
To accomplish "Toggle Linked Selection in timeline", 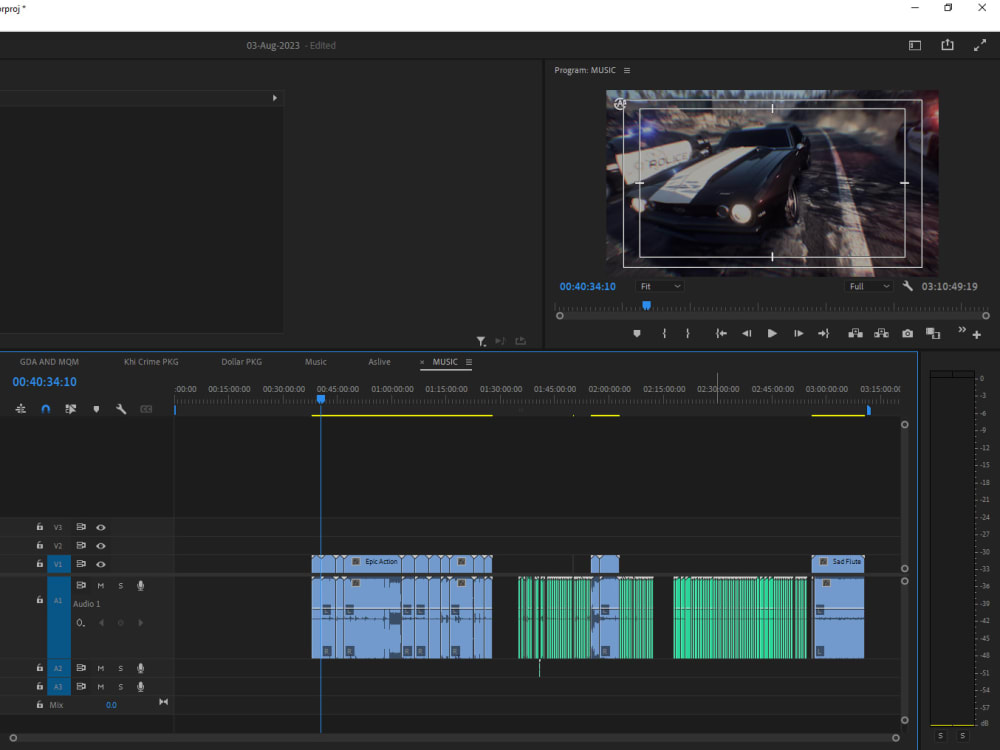I will point(71,409).
